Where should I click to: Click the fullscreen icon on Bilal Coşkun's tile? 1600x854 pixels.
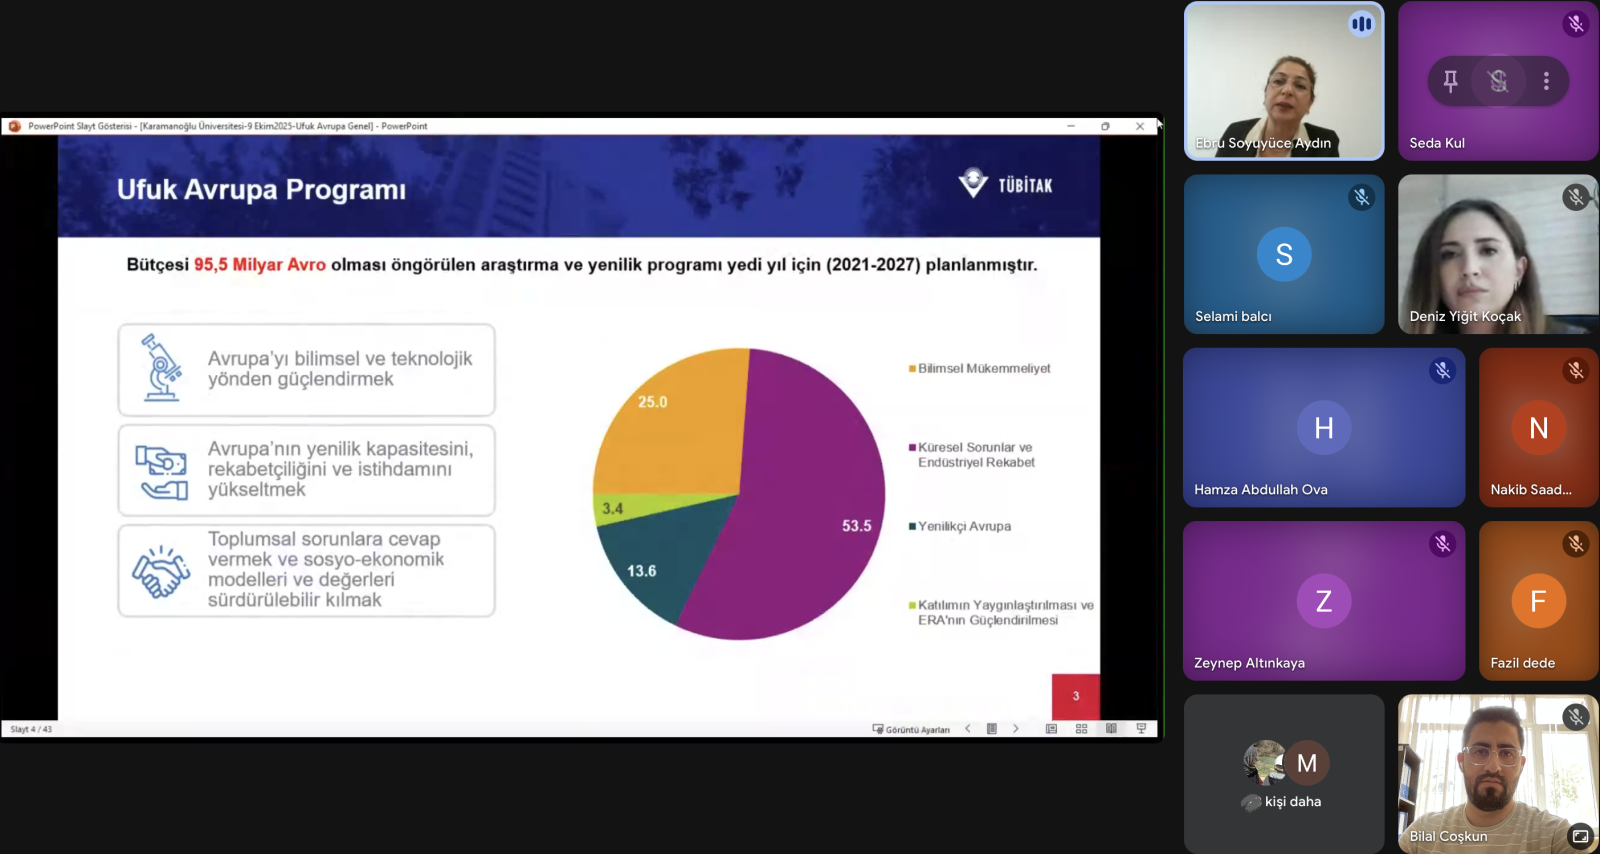tap(1580, 836)
